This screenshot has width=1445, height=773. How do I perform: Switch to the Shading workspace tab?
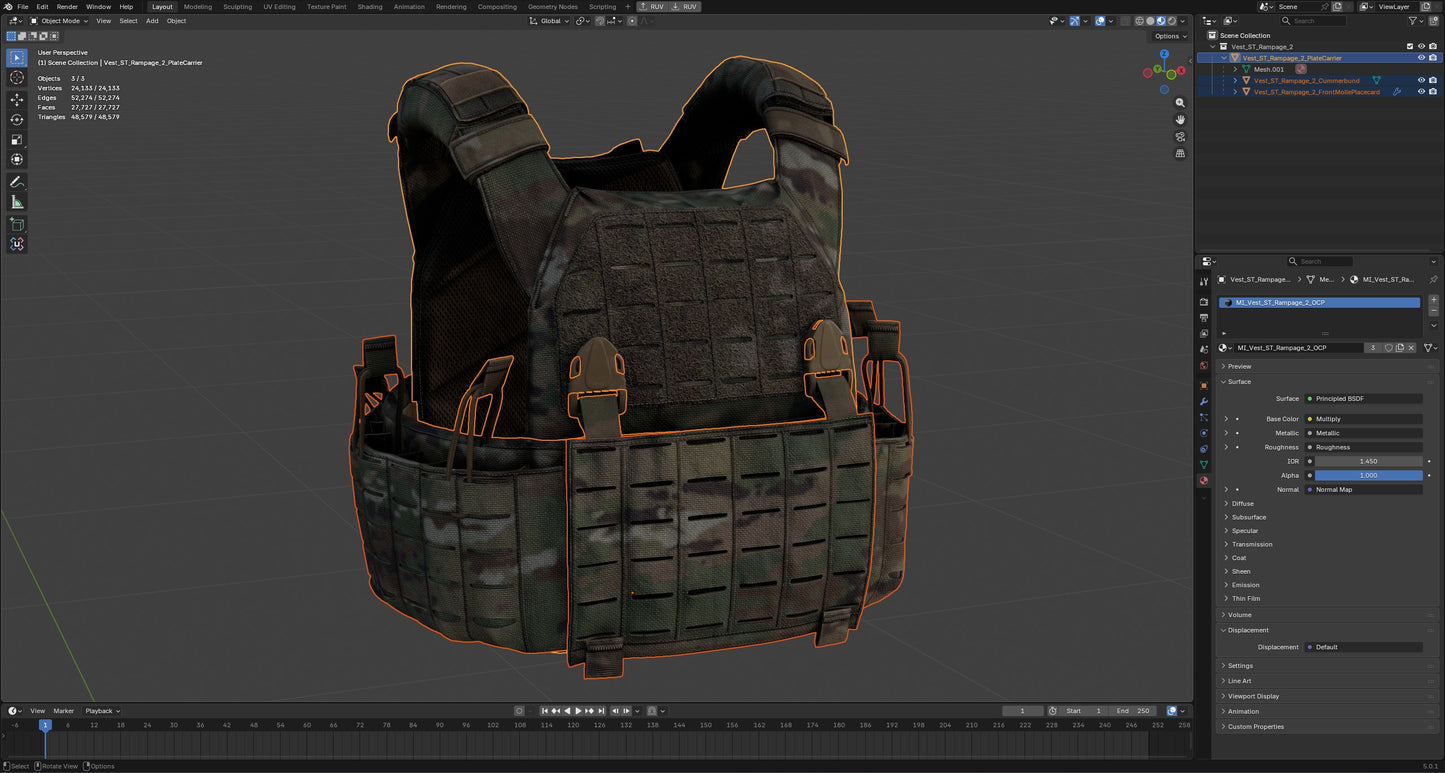pyautogui.click(x=370, y=7)
